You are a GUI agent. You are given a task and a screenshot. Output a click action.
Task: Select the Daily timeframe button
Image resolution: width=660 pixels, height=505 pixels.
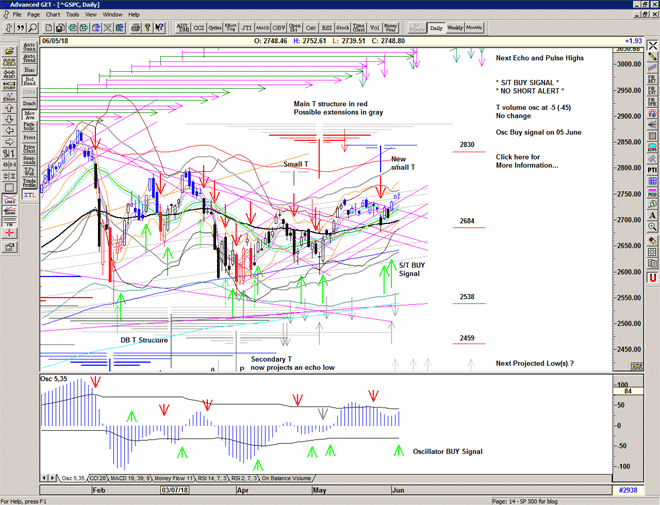tap(435, 28)
